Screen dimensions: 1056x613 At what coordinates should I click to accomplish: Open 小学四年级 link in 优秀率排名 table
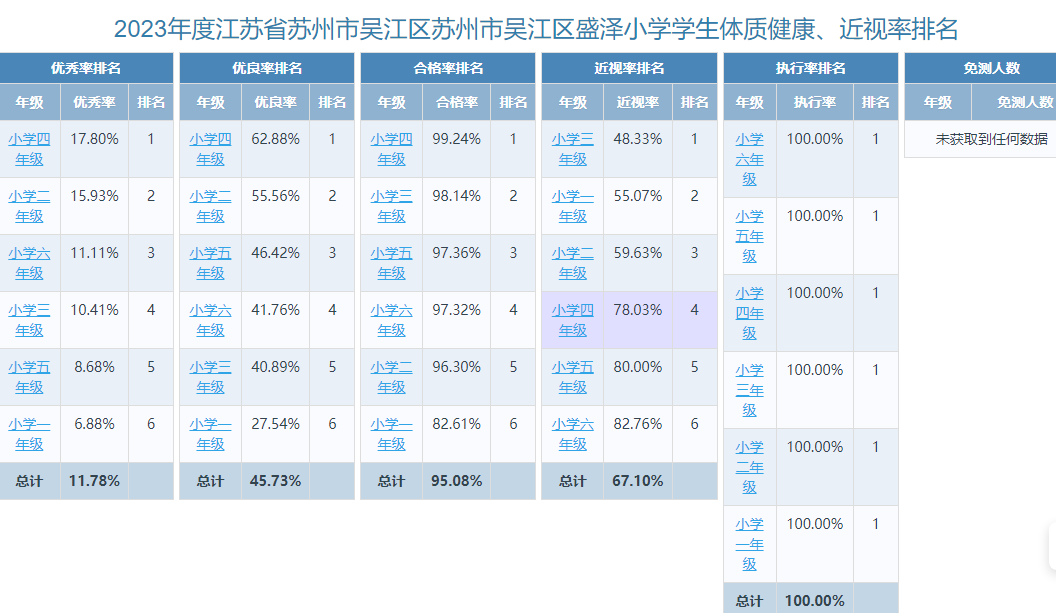pyautogui.click(x=30, y=149)
